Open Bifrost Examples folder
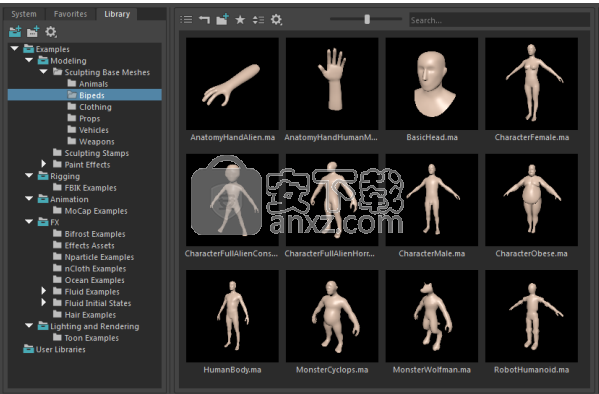The height and width of the screenshot is (394, 599). 89,234
